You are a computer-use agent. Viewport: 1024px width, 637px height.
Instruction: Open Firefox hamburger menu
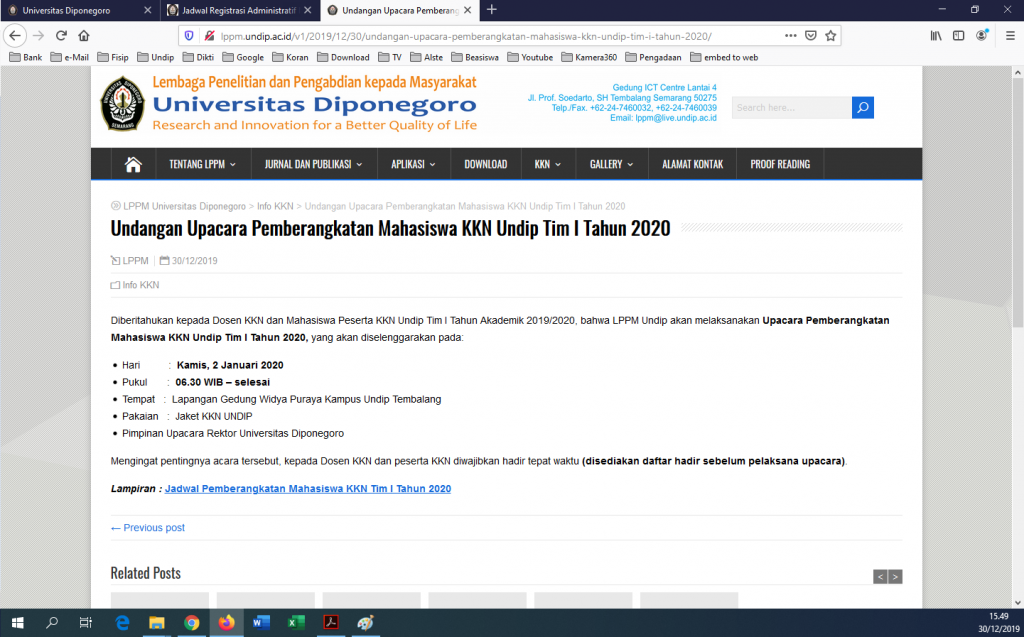coord(1008,35)
